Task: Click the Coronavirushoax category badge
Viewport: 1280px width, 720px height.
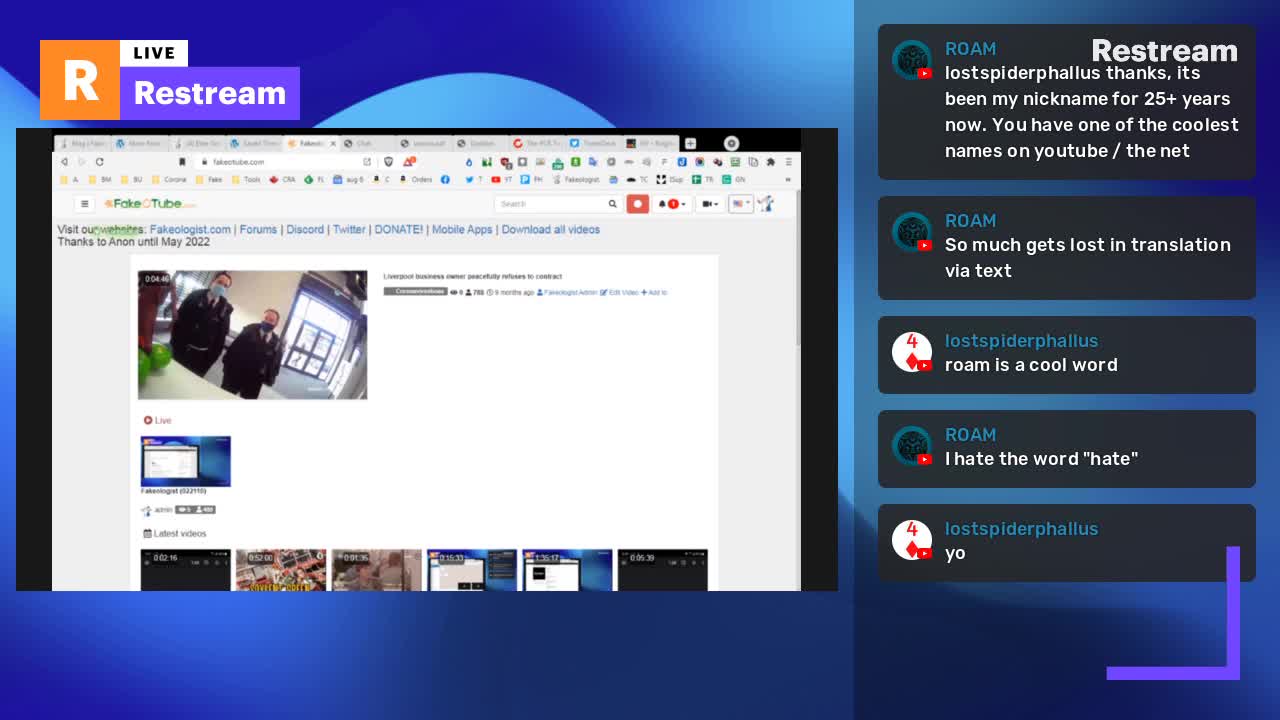Action: pyautogui.click(x=416, y=292)
